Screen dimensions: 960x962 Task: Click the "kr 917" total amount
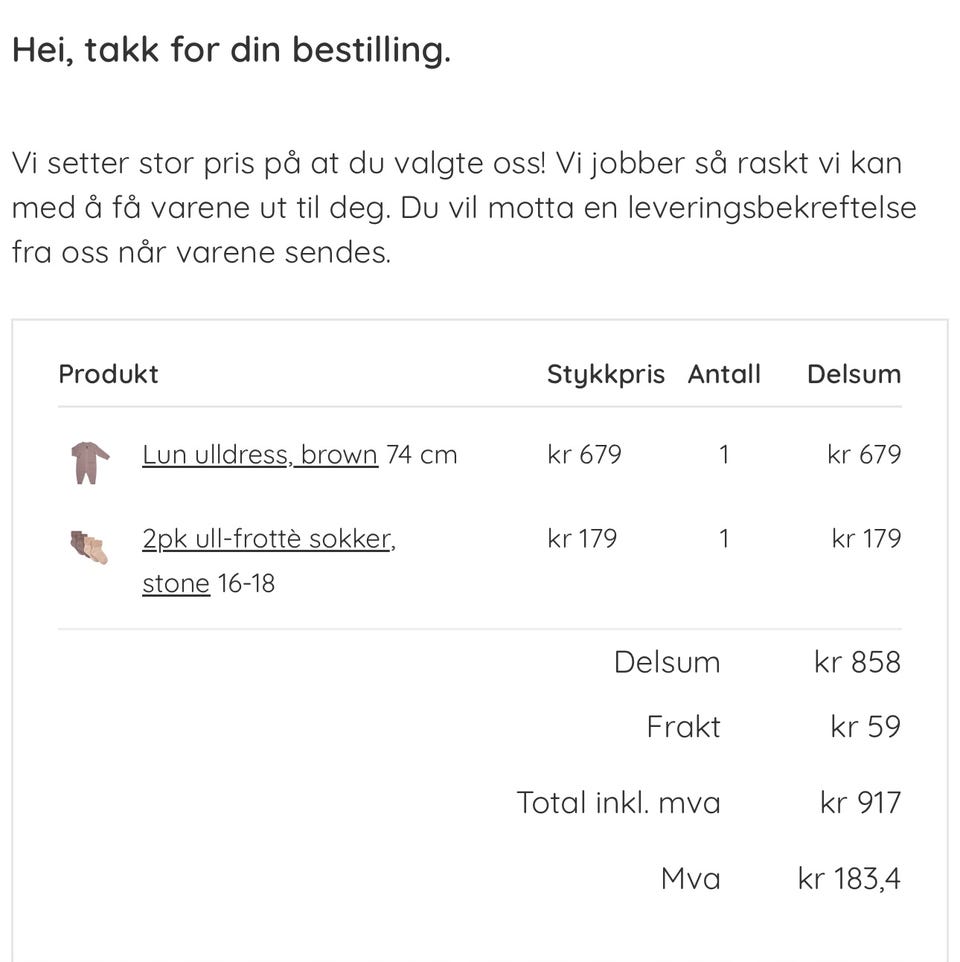pos(860,803)
